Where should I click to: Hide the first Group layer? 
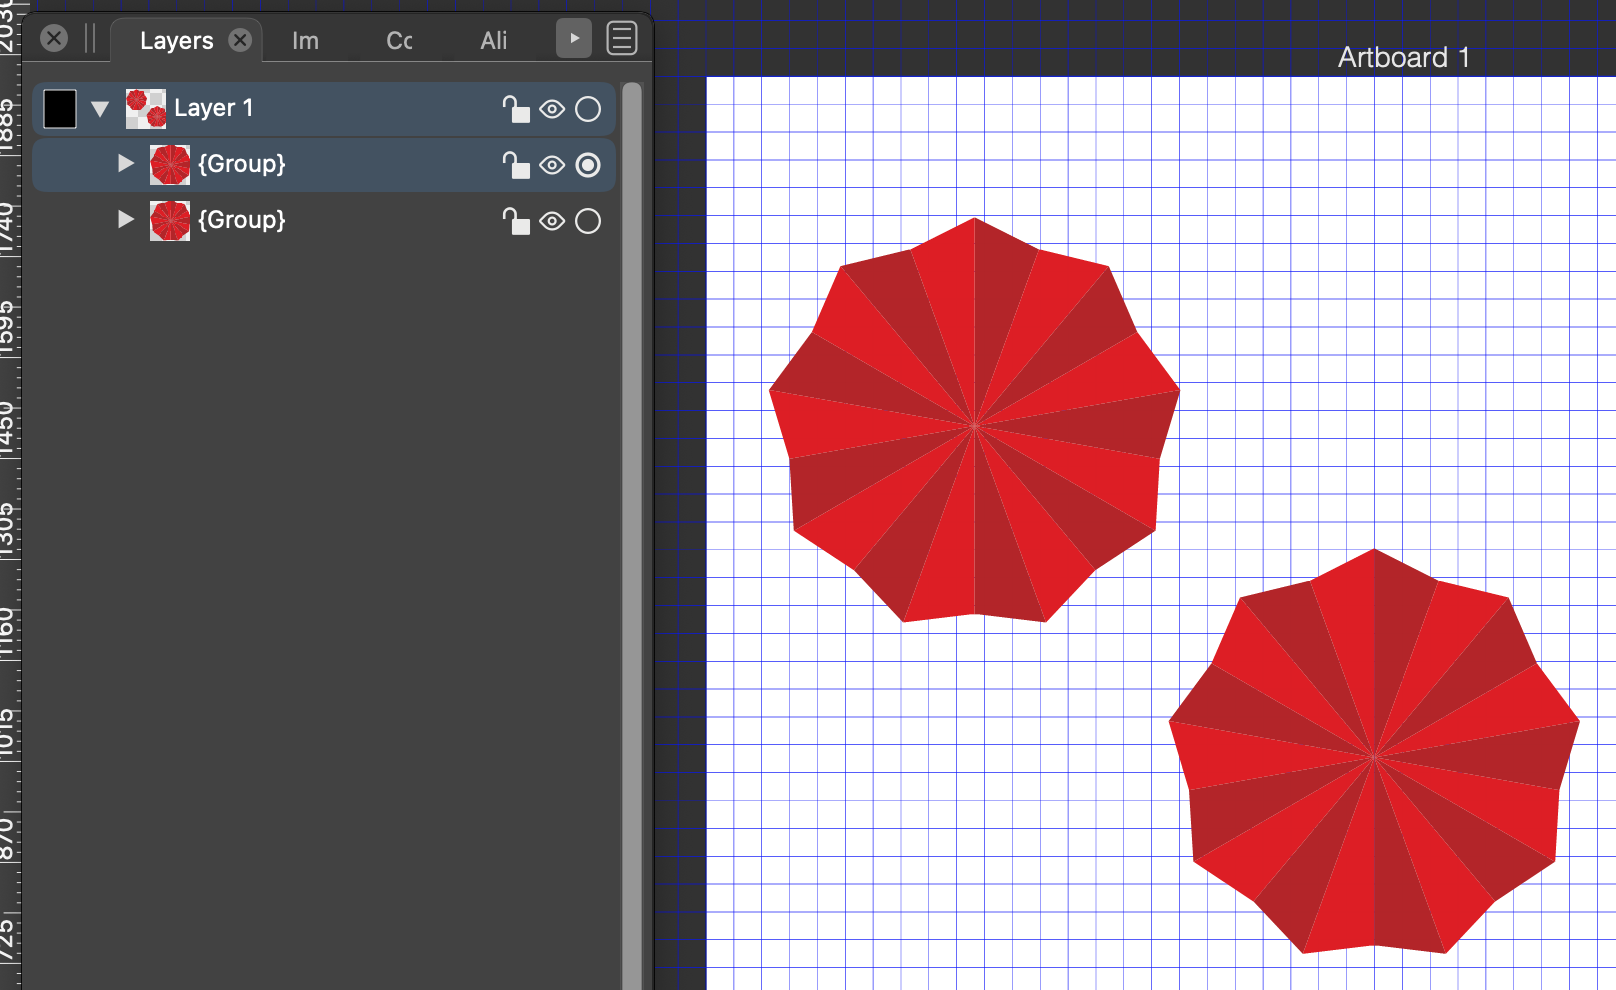(x=552, y=165)
